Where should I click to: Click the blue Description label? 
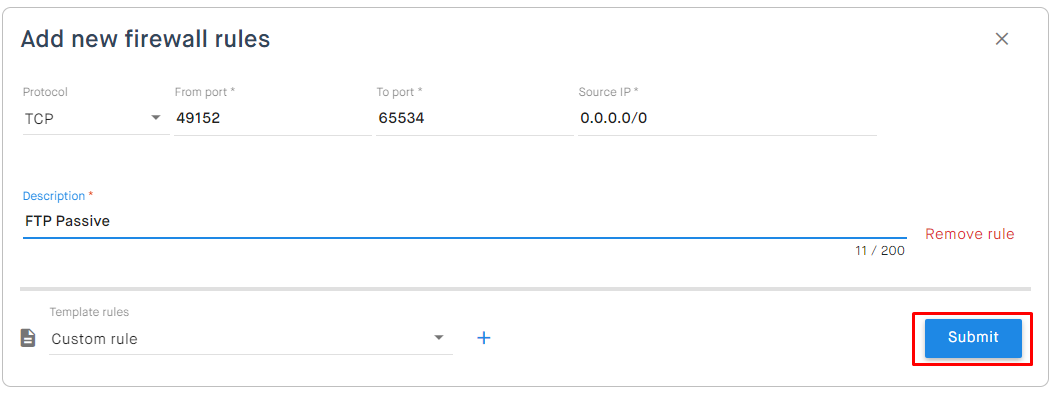(57, 196)
